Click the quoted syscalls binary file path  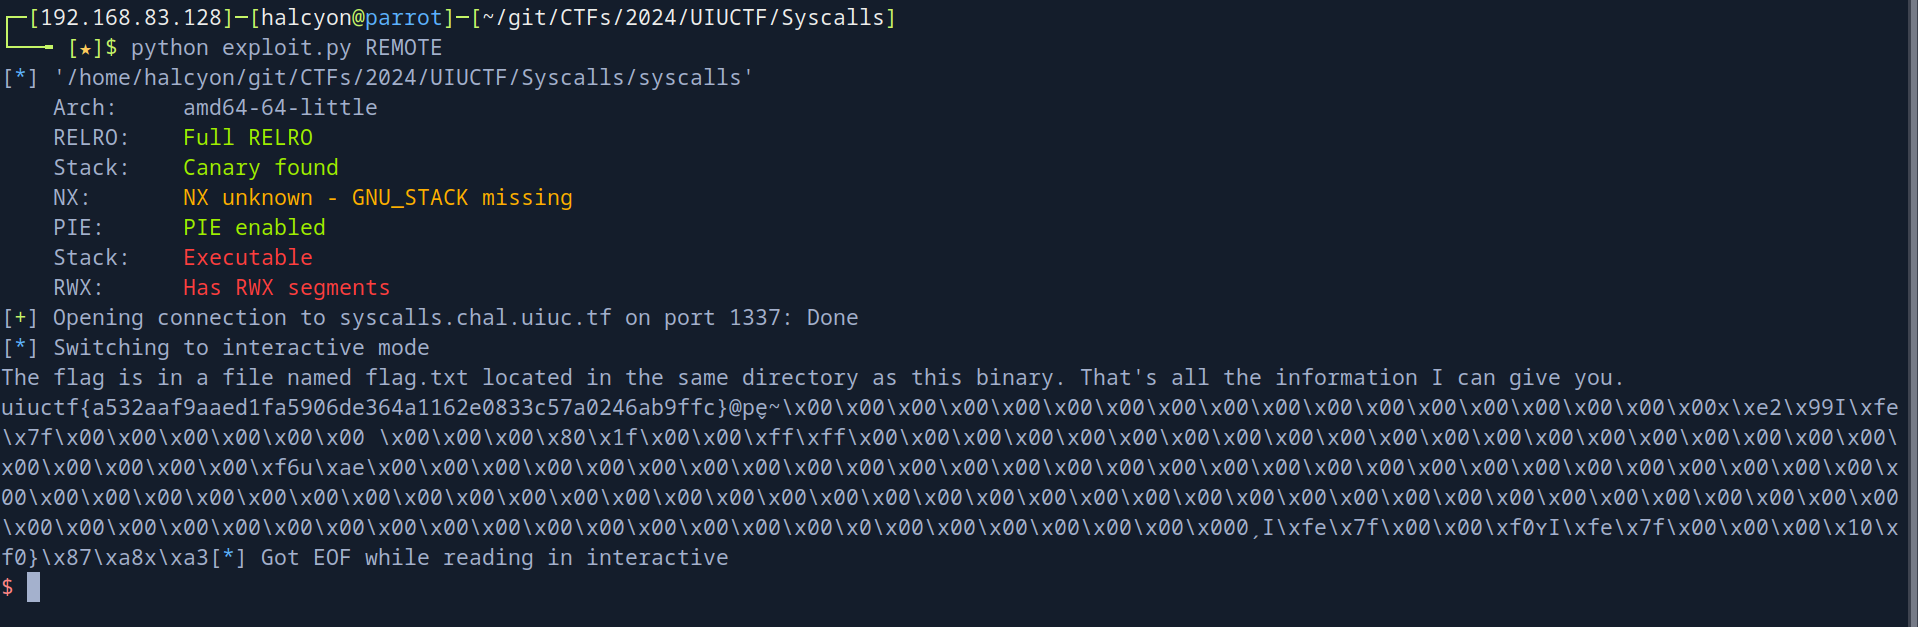[x=403, y=78]
